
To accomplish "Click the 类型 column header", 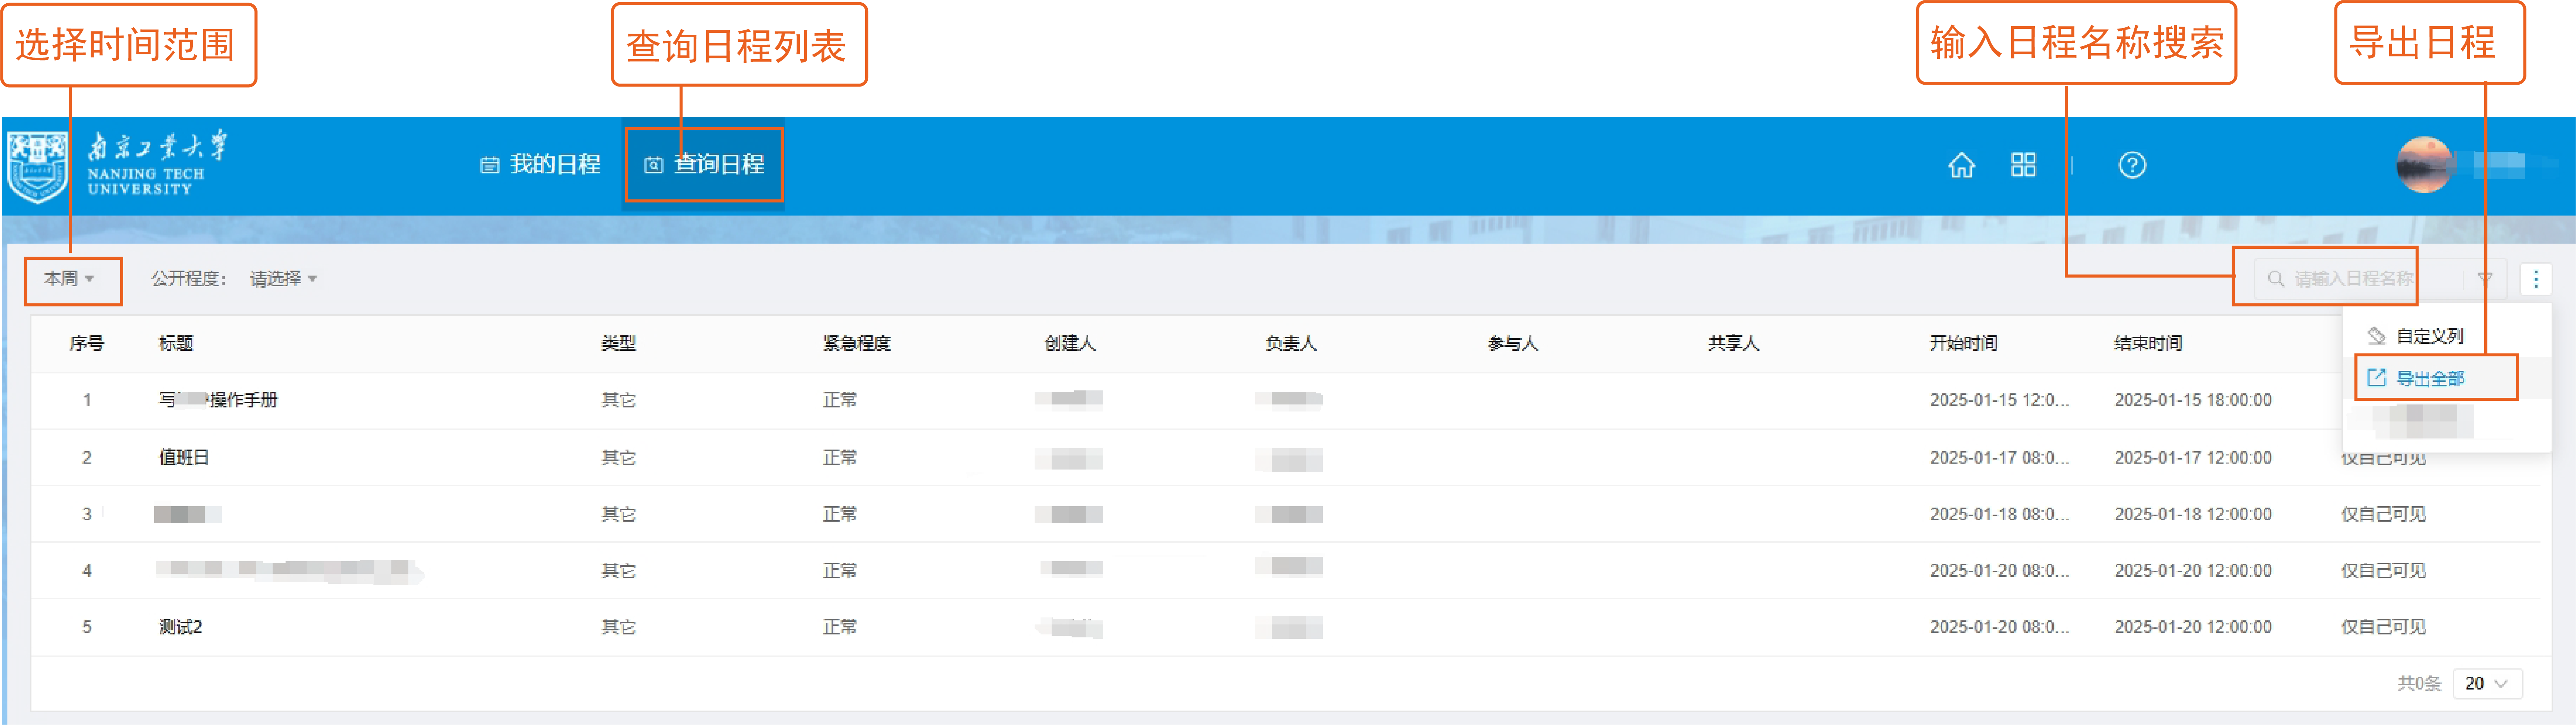I will coord(618,343).
